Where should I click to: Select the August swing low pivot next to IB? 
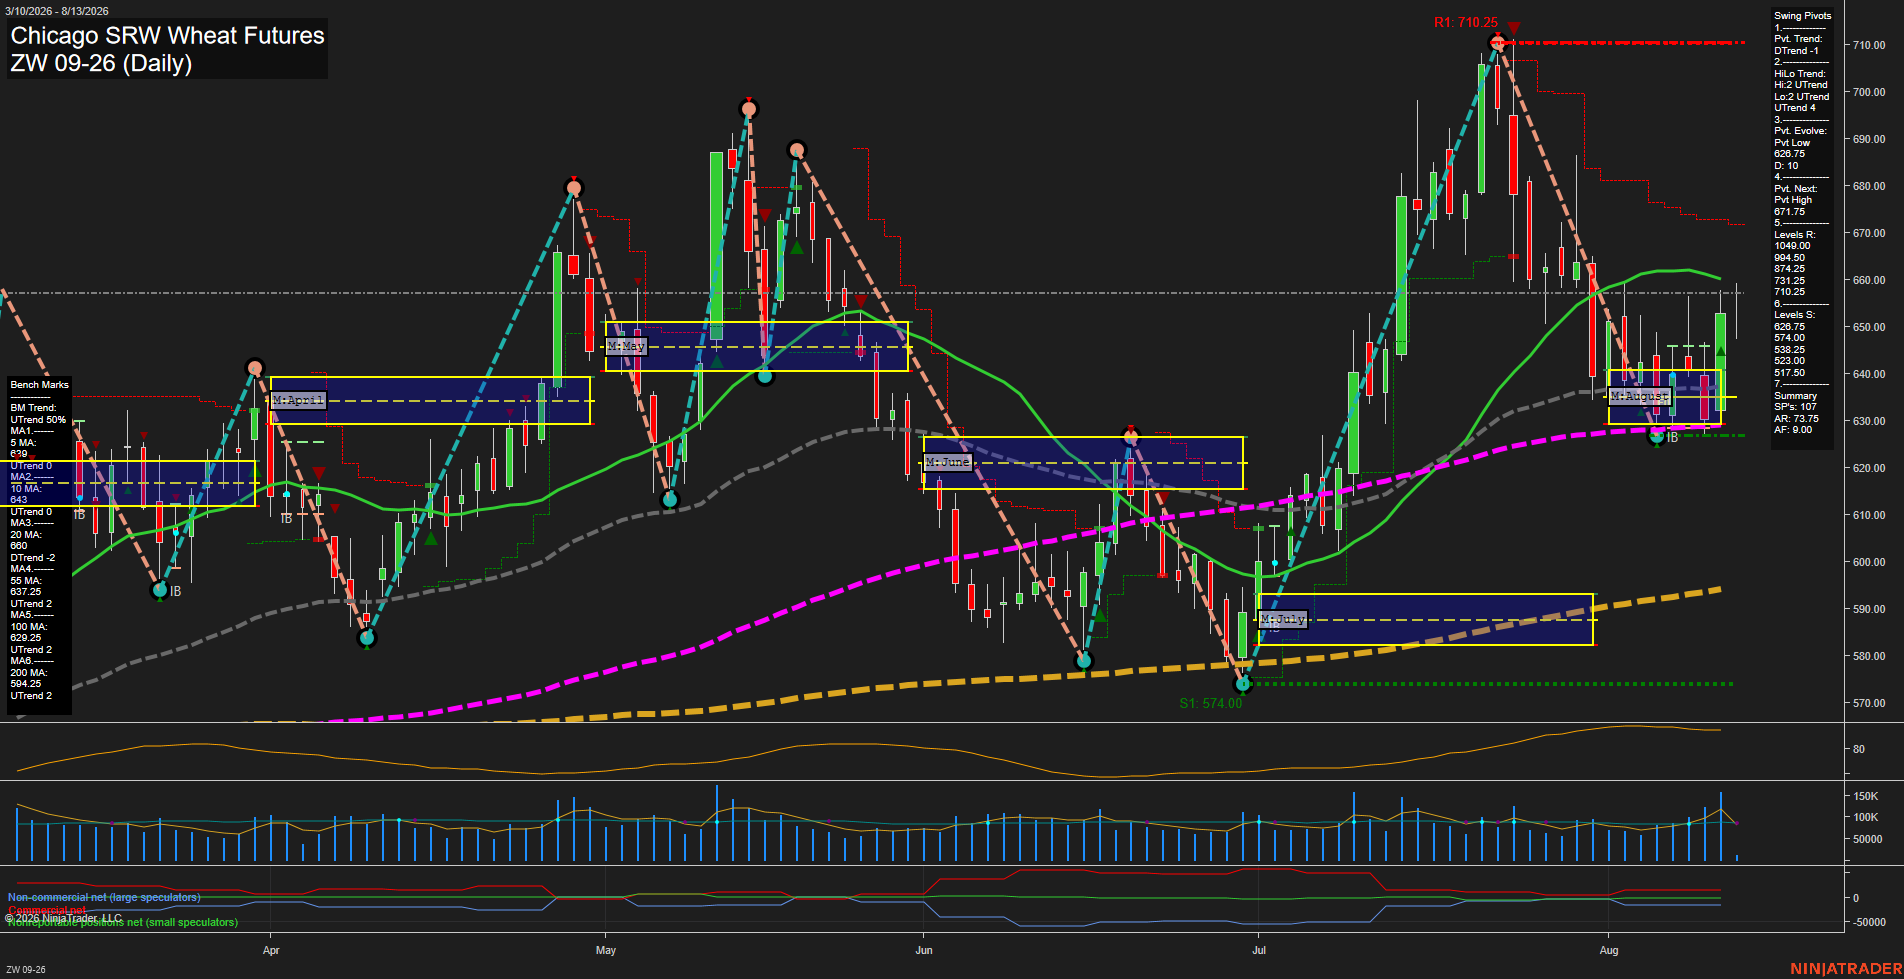point(1657,436)
